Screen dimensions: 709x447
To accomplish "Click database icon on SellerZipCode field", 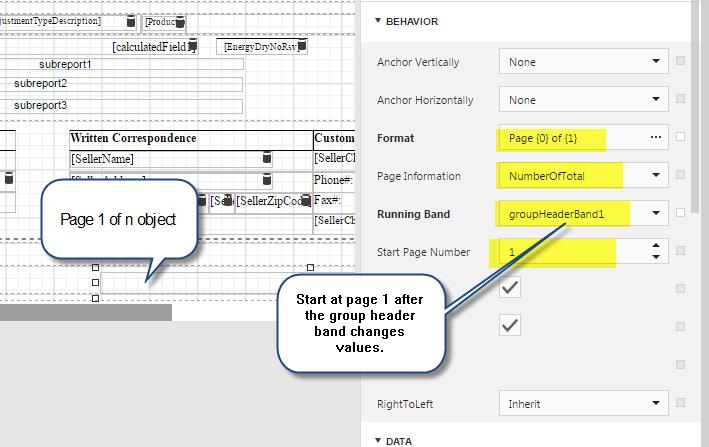I will point(306,201).
